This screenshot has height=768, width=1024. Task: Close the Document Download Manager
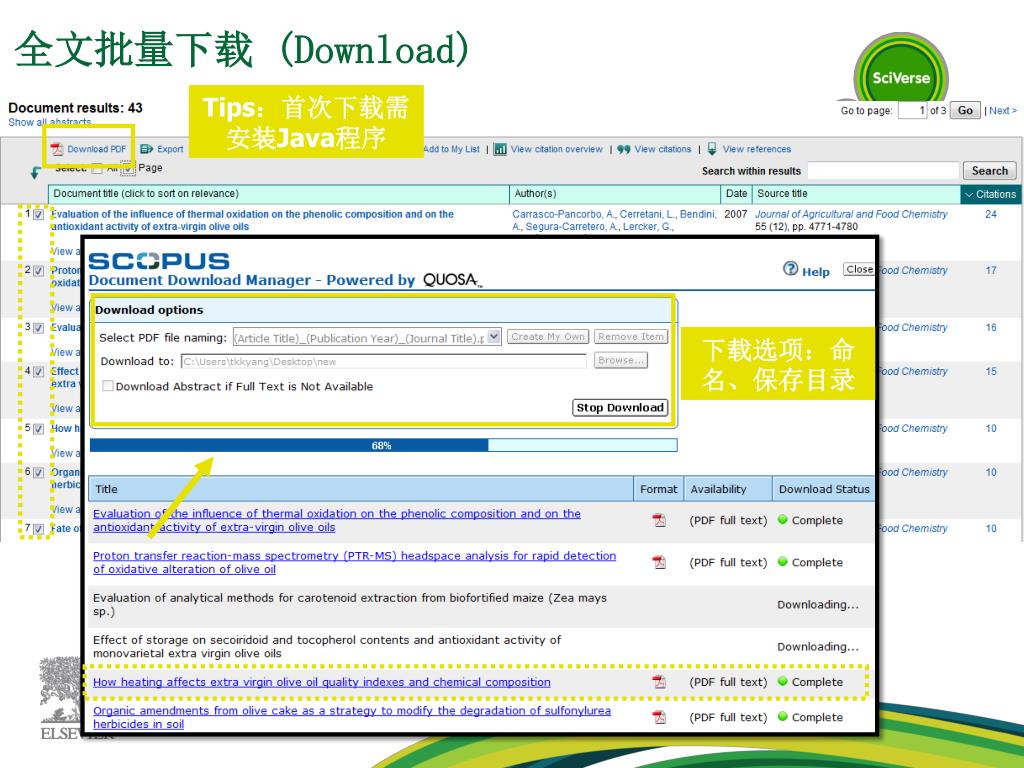pyautogui.click(x=859, y=269)
